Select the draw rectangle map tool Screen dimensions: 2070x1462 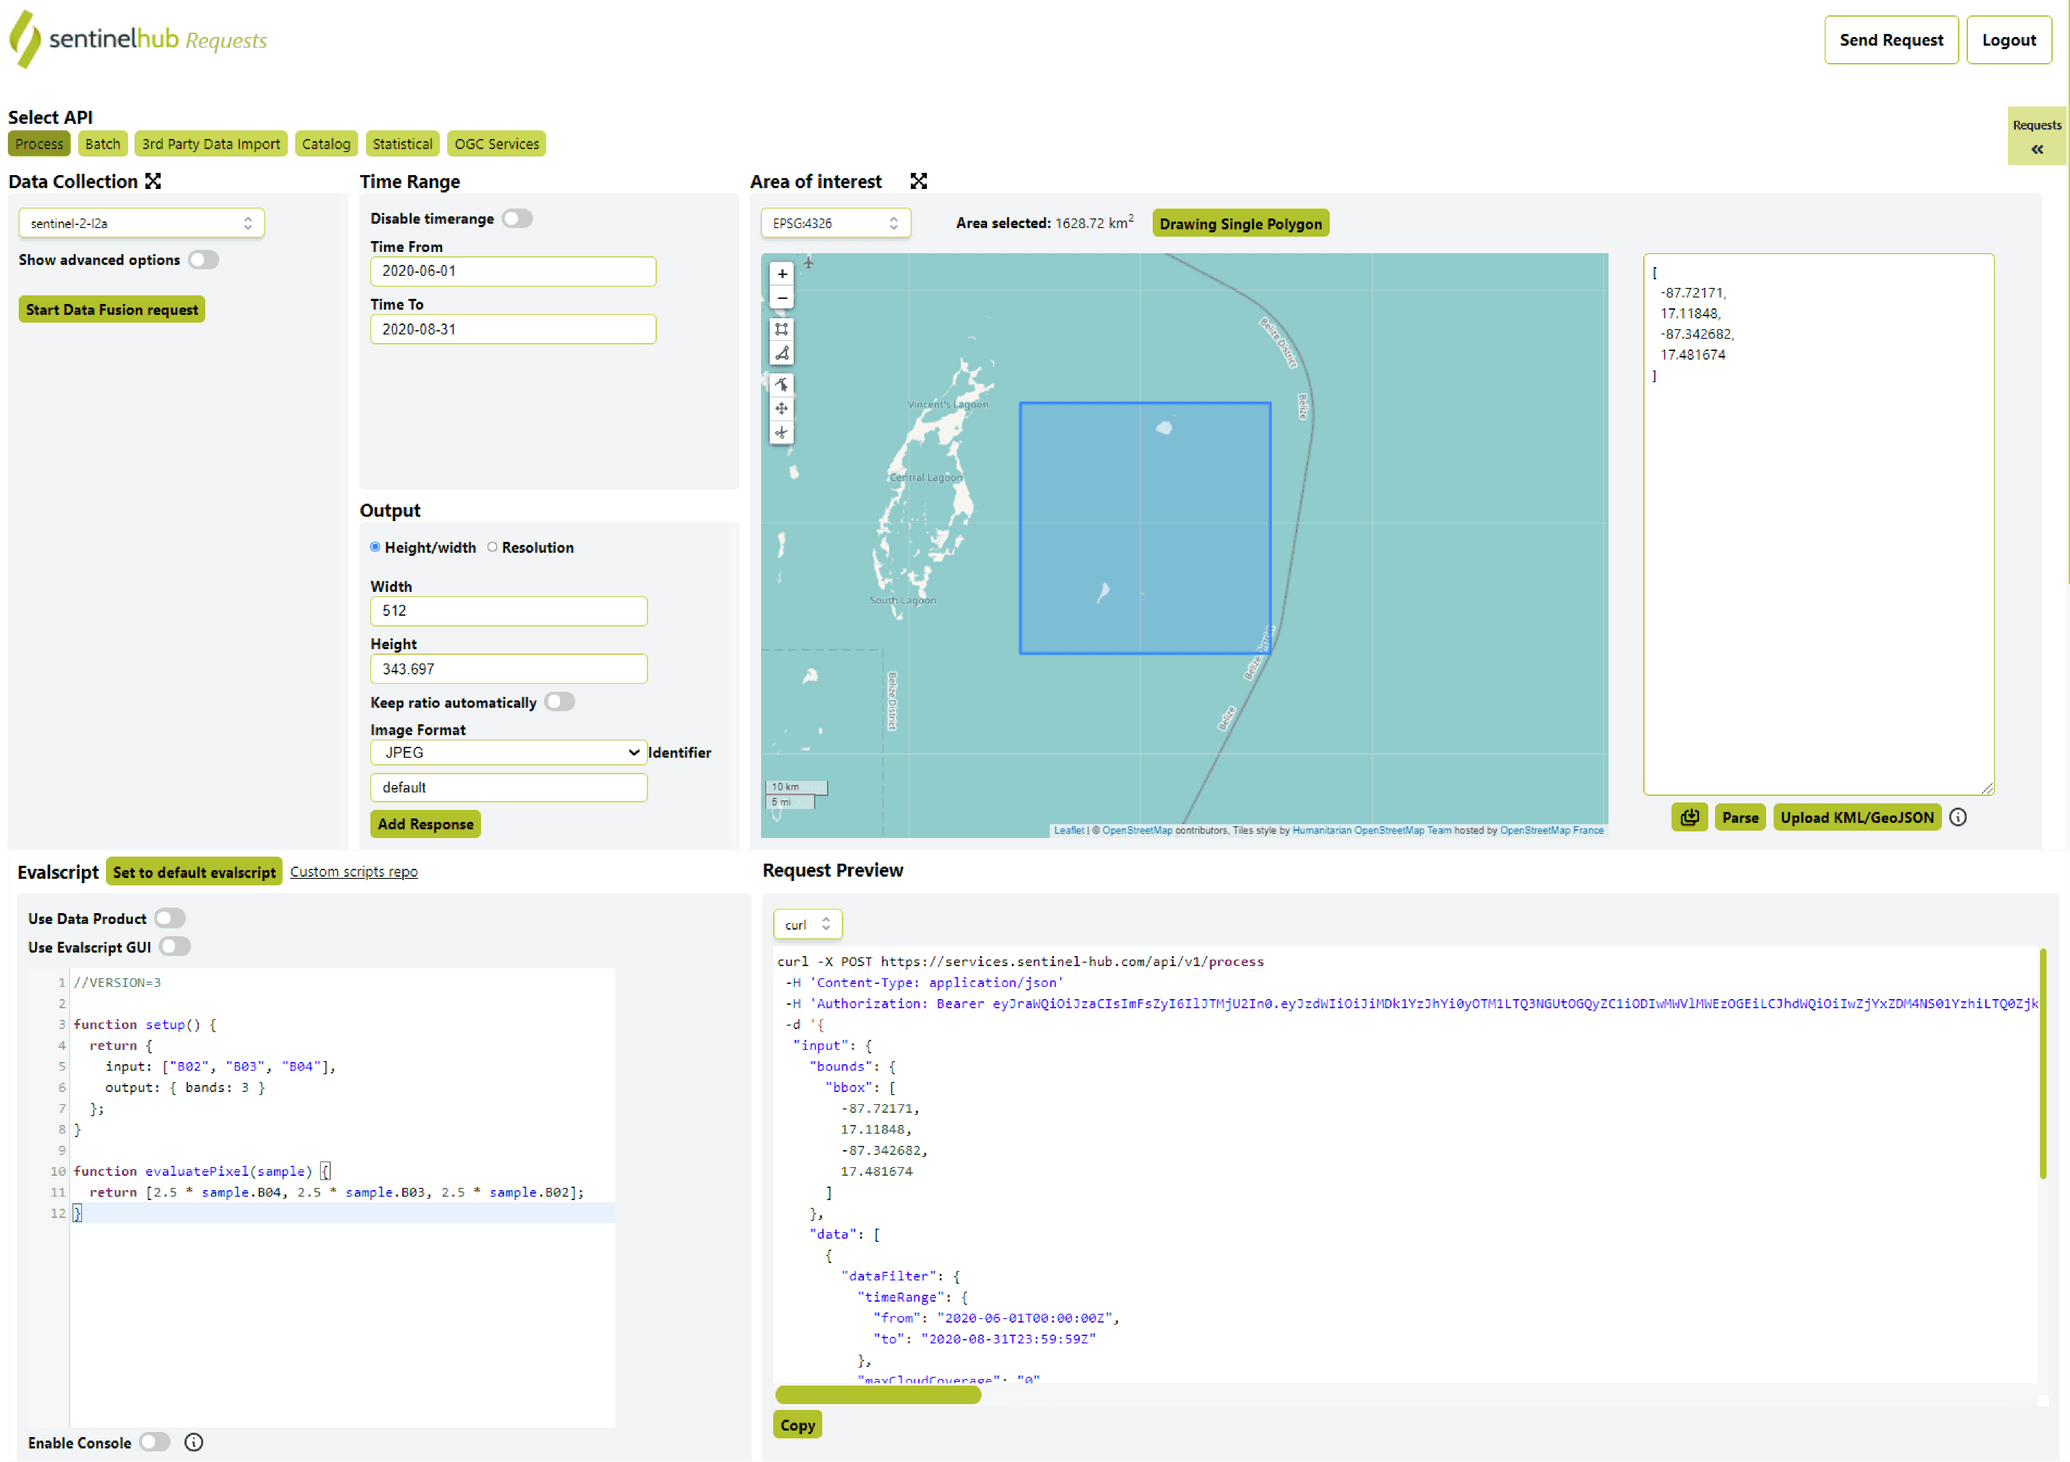(782, 329)
